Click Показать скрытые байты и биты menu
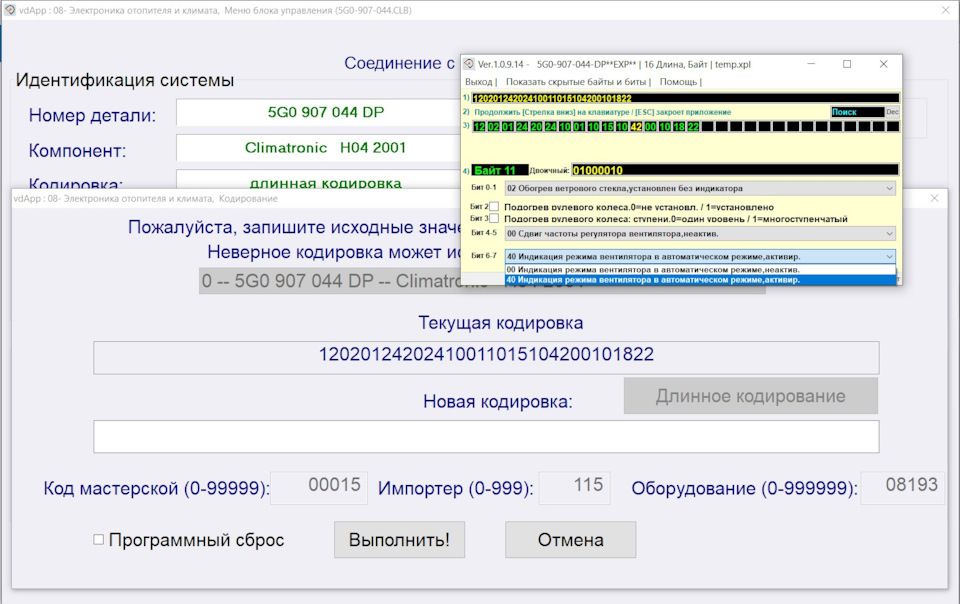Screen dimensions: 960x604 click(577, 81)
